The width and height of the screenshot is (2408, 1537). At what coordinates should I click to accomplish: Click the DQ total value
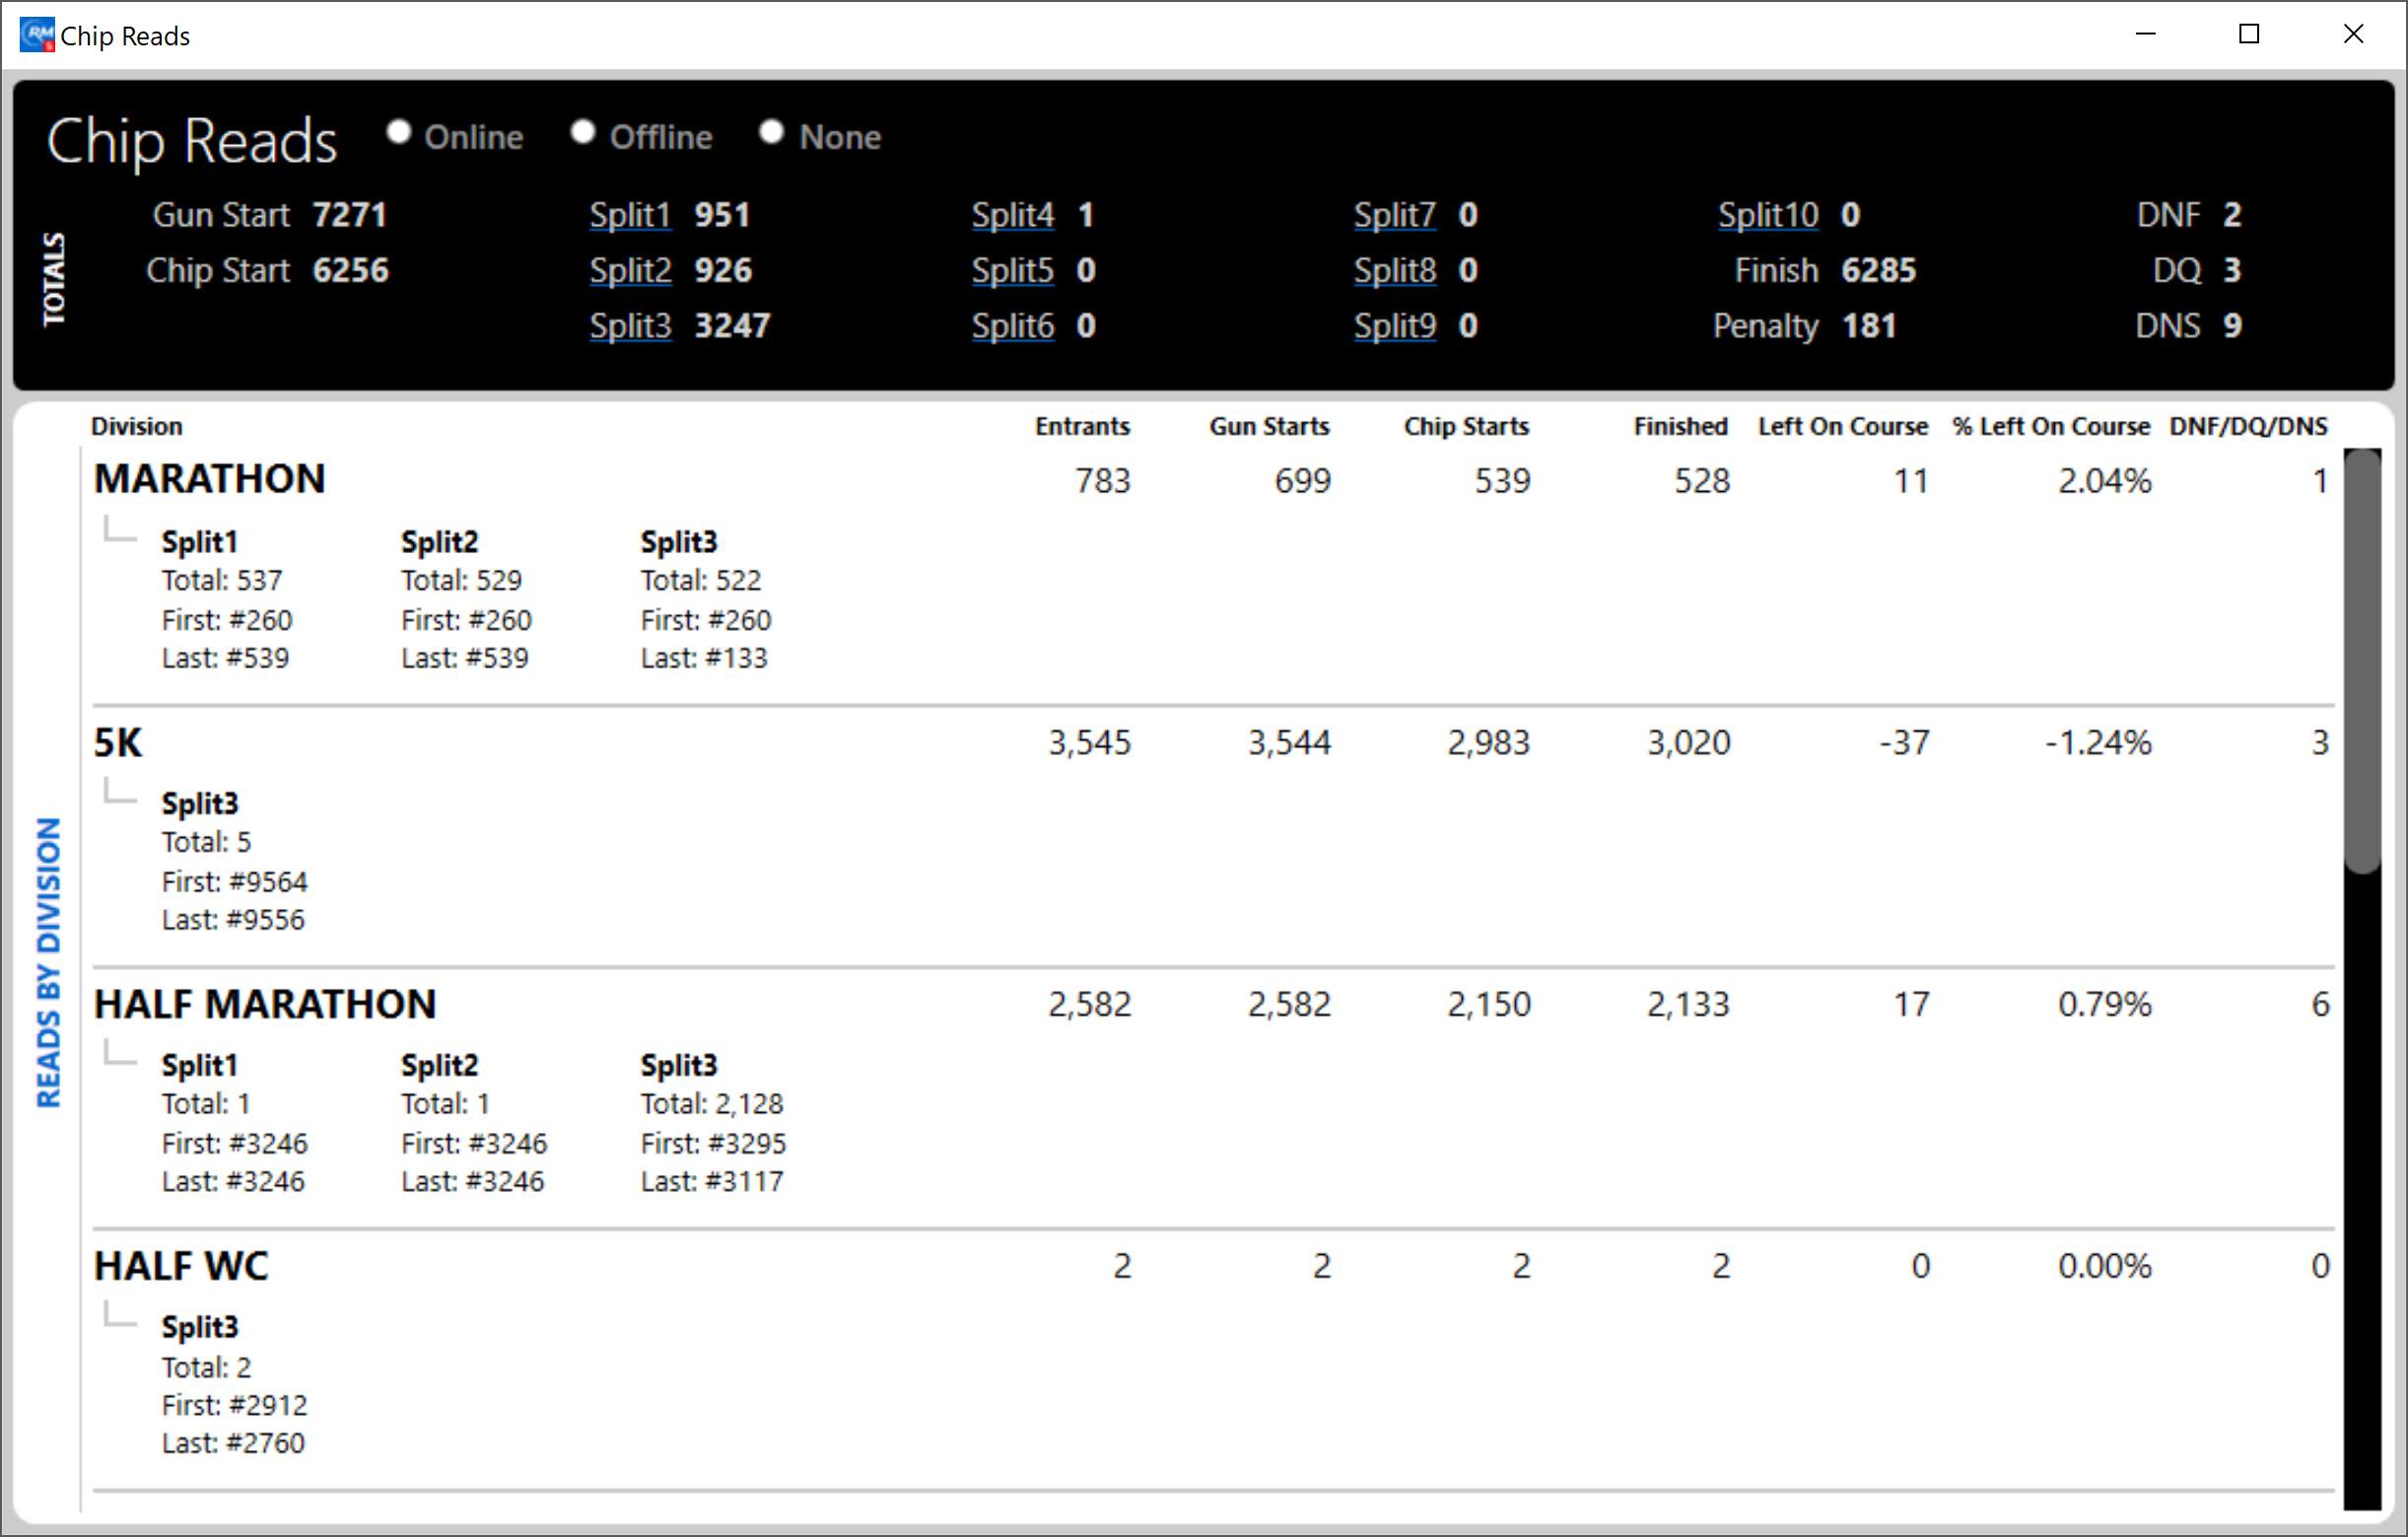click(x=2232, y=270)
